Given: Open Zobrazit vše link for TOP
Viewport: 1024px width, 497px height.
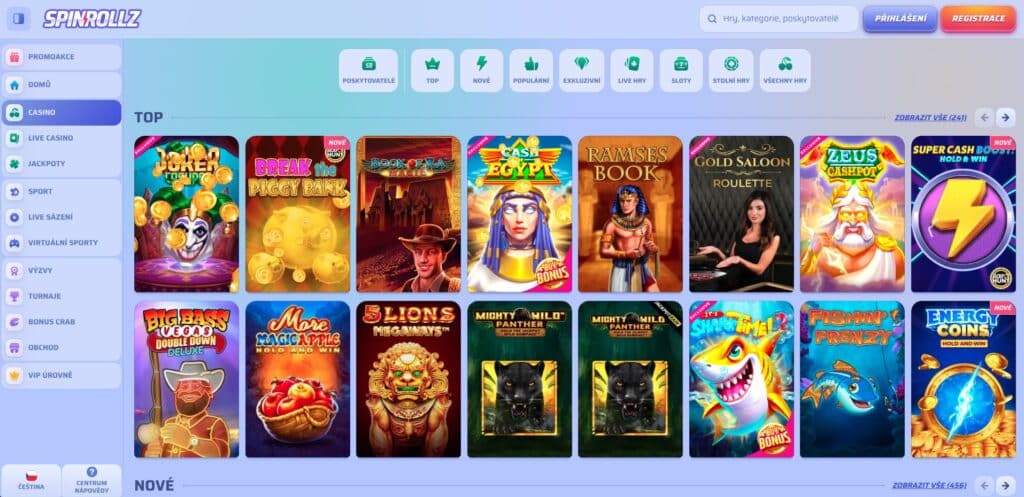Looking at the screenshot, I should 931,118.
